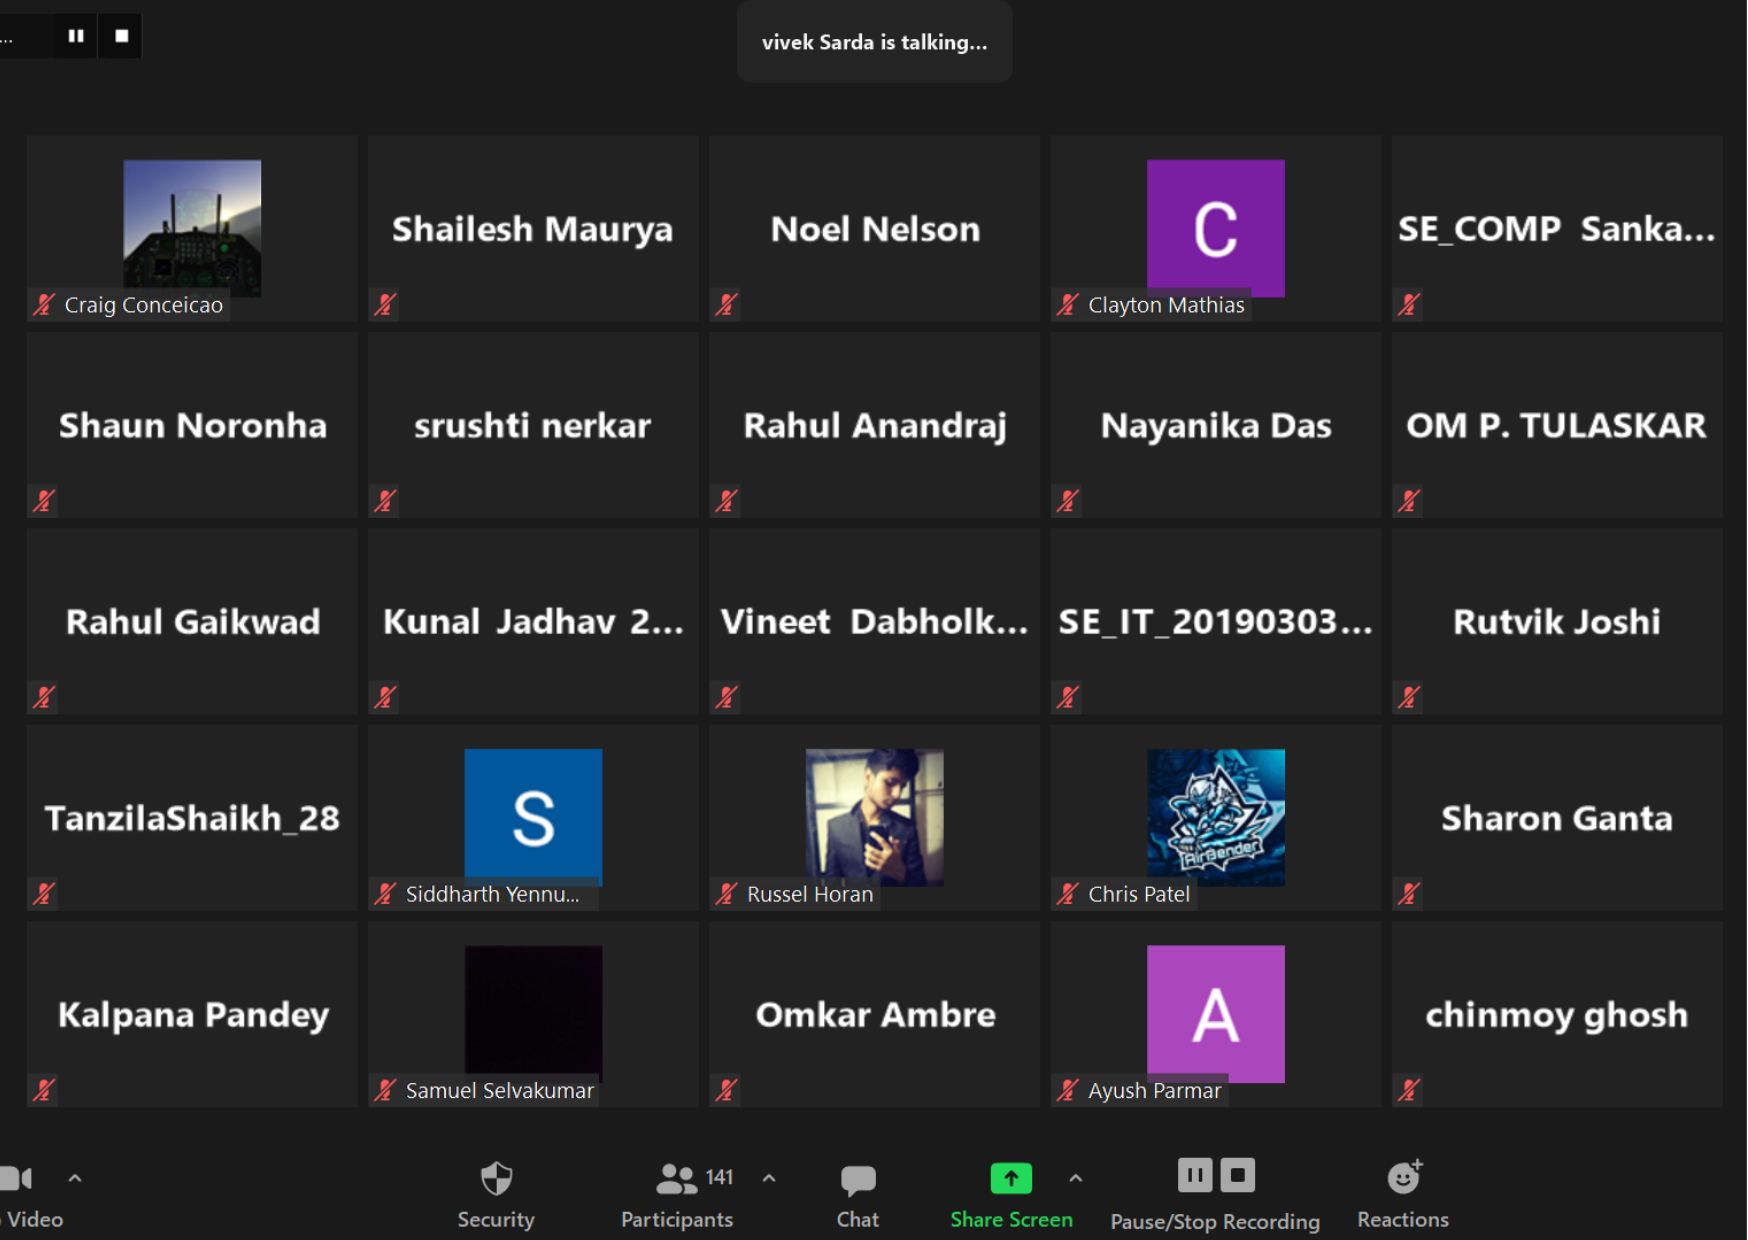The width and height of the screenshot is (1748, 1240).
Task: Select the Rahul Gaikwad name text
Action: [x=193, y=622]
